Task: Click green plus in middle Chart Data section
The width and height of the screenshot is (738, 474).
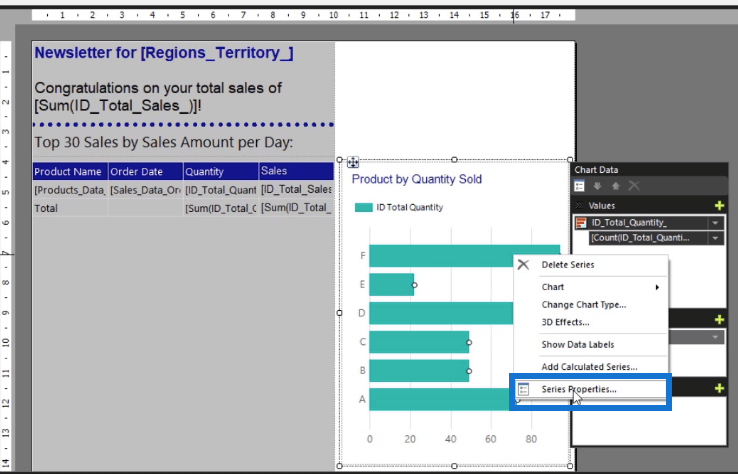Action: pyautogui.click(x=719, y=320)
